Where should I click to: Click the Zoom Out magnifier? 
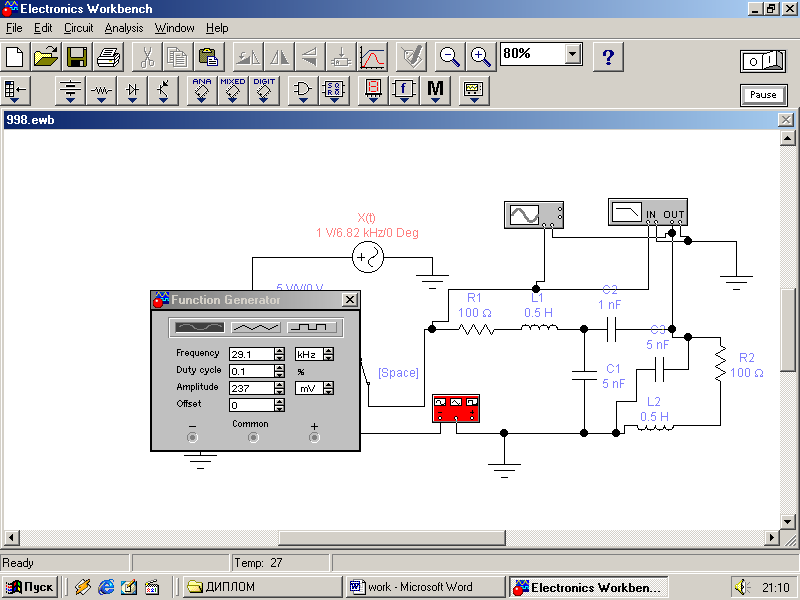click(x=449, y=57)
